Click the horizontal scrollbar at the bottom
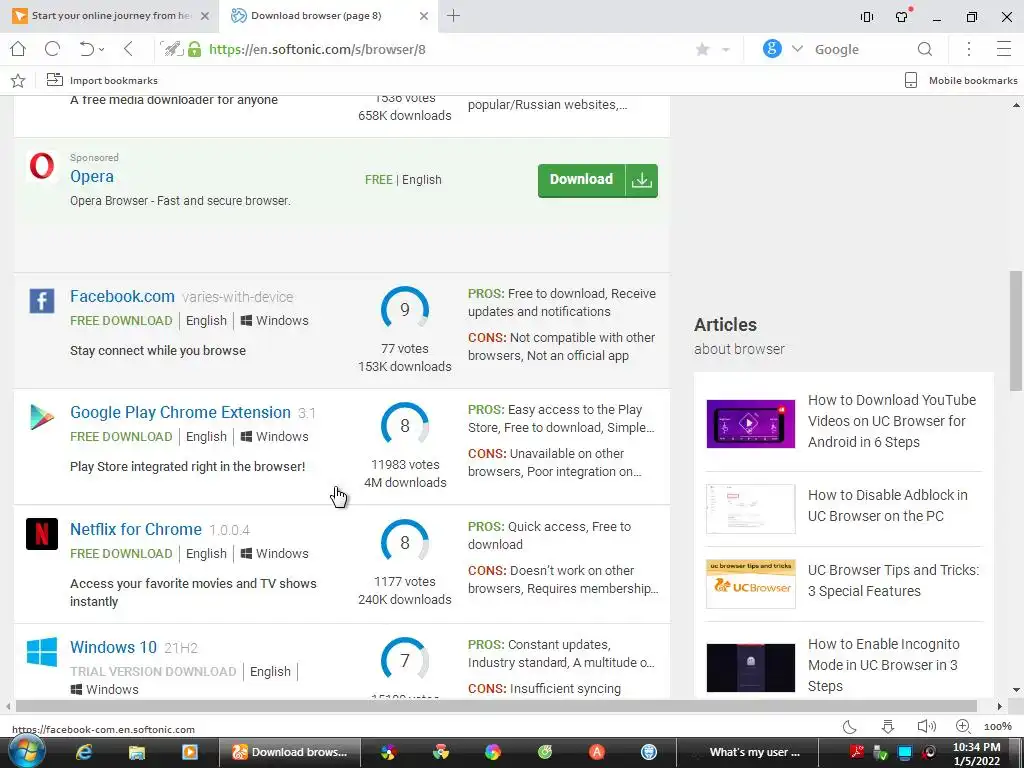Screen dimensions: 1024x768 coord(496,706)
